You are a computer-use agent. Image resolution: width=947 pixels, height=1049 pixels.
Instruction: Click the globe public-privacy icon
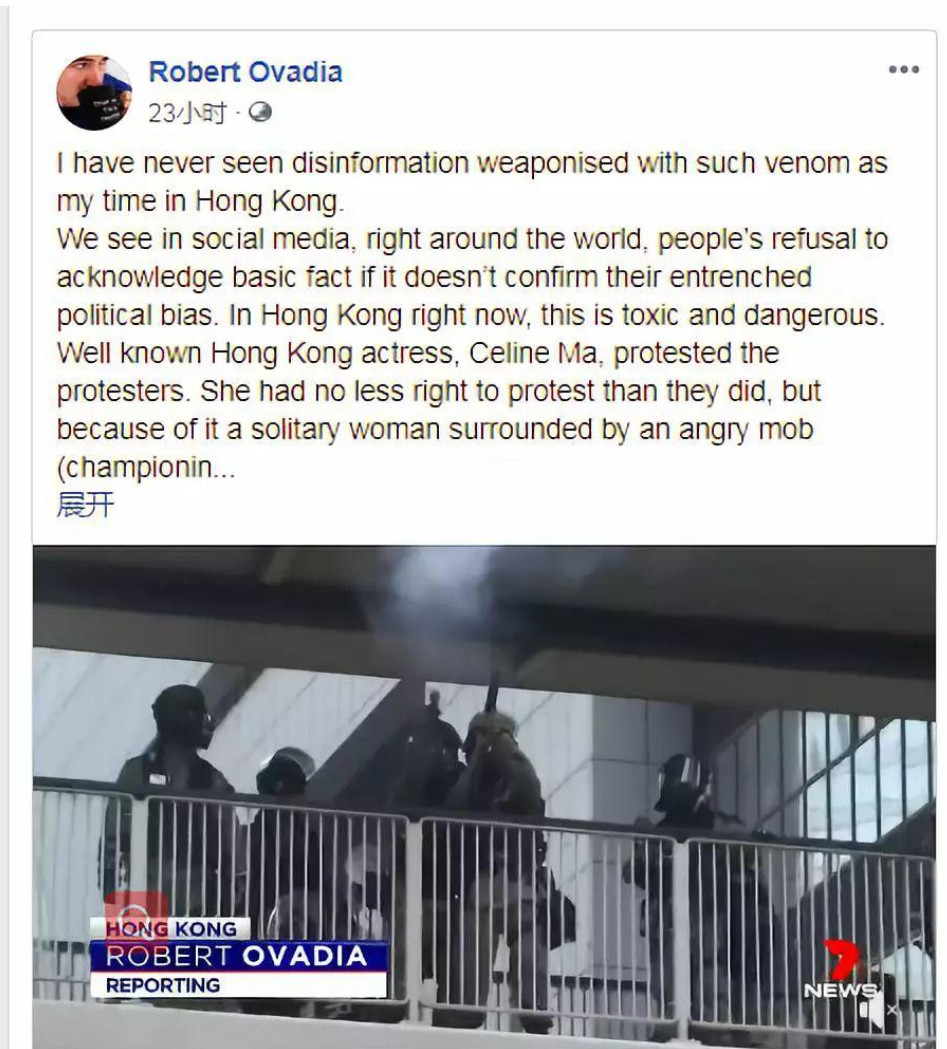(x=259, y=112)
